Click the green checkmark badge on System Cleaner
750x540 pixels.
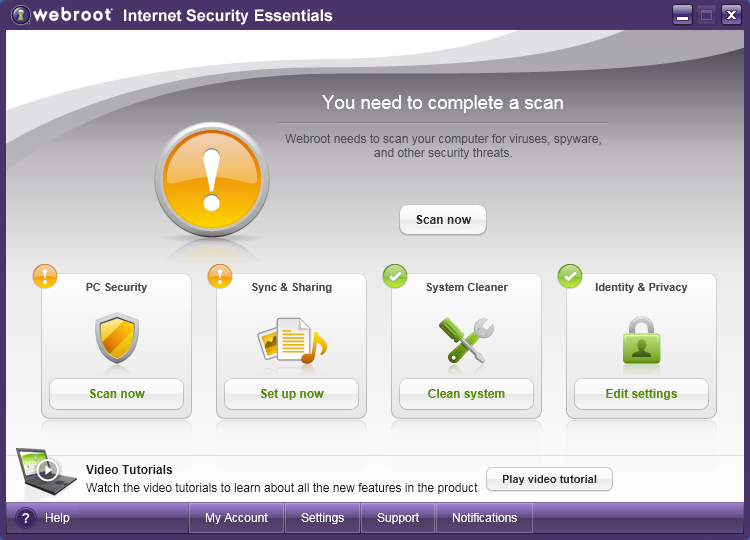pyautogui.click(x=394, y=275)
